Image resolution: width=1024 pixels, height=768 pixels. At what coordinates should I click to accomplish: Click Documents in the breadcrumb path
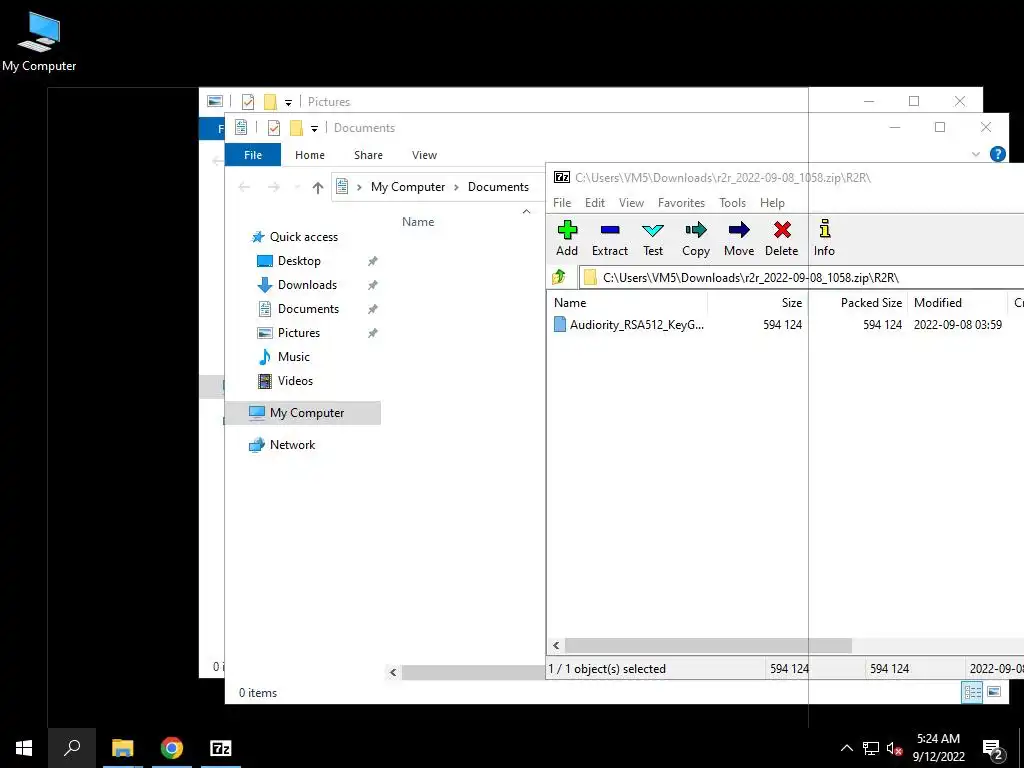coord(498,187)
